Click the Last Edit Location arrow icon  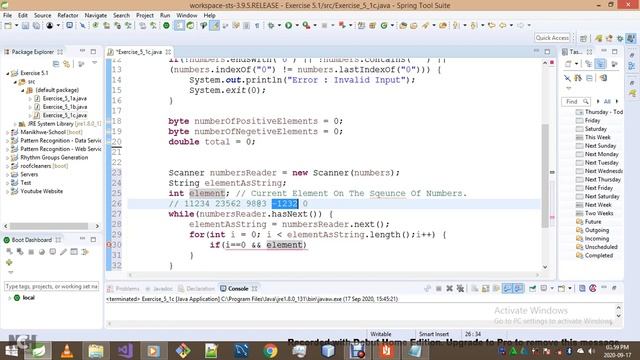click(x=492, y=26)
